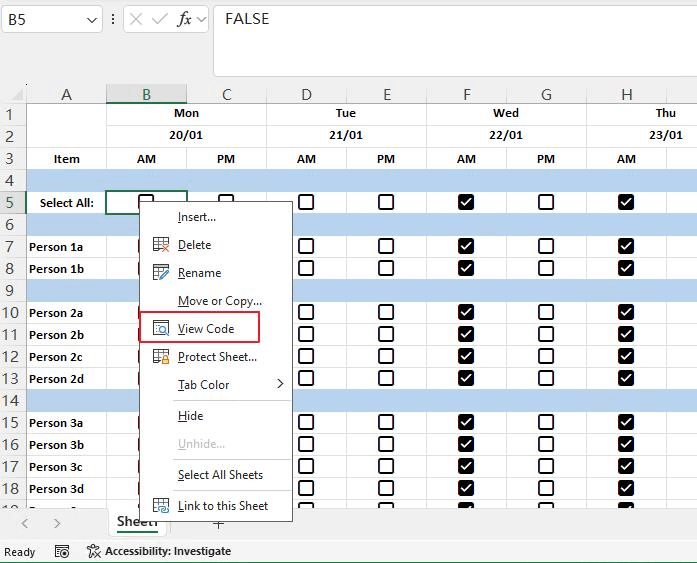Click column header H
Screen dimensions: 697x563
tap(626, 94)
